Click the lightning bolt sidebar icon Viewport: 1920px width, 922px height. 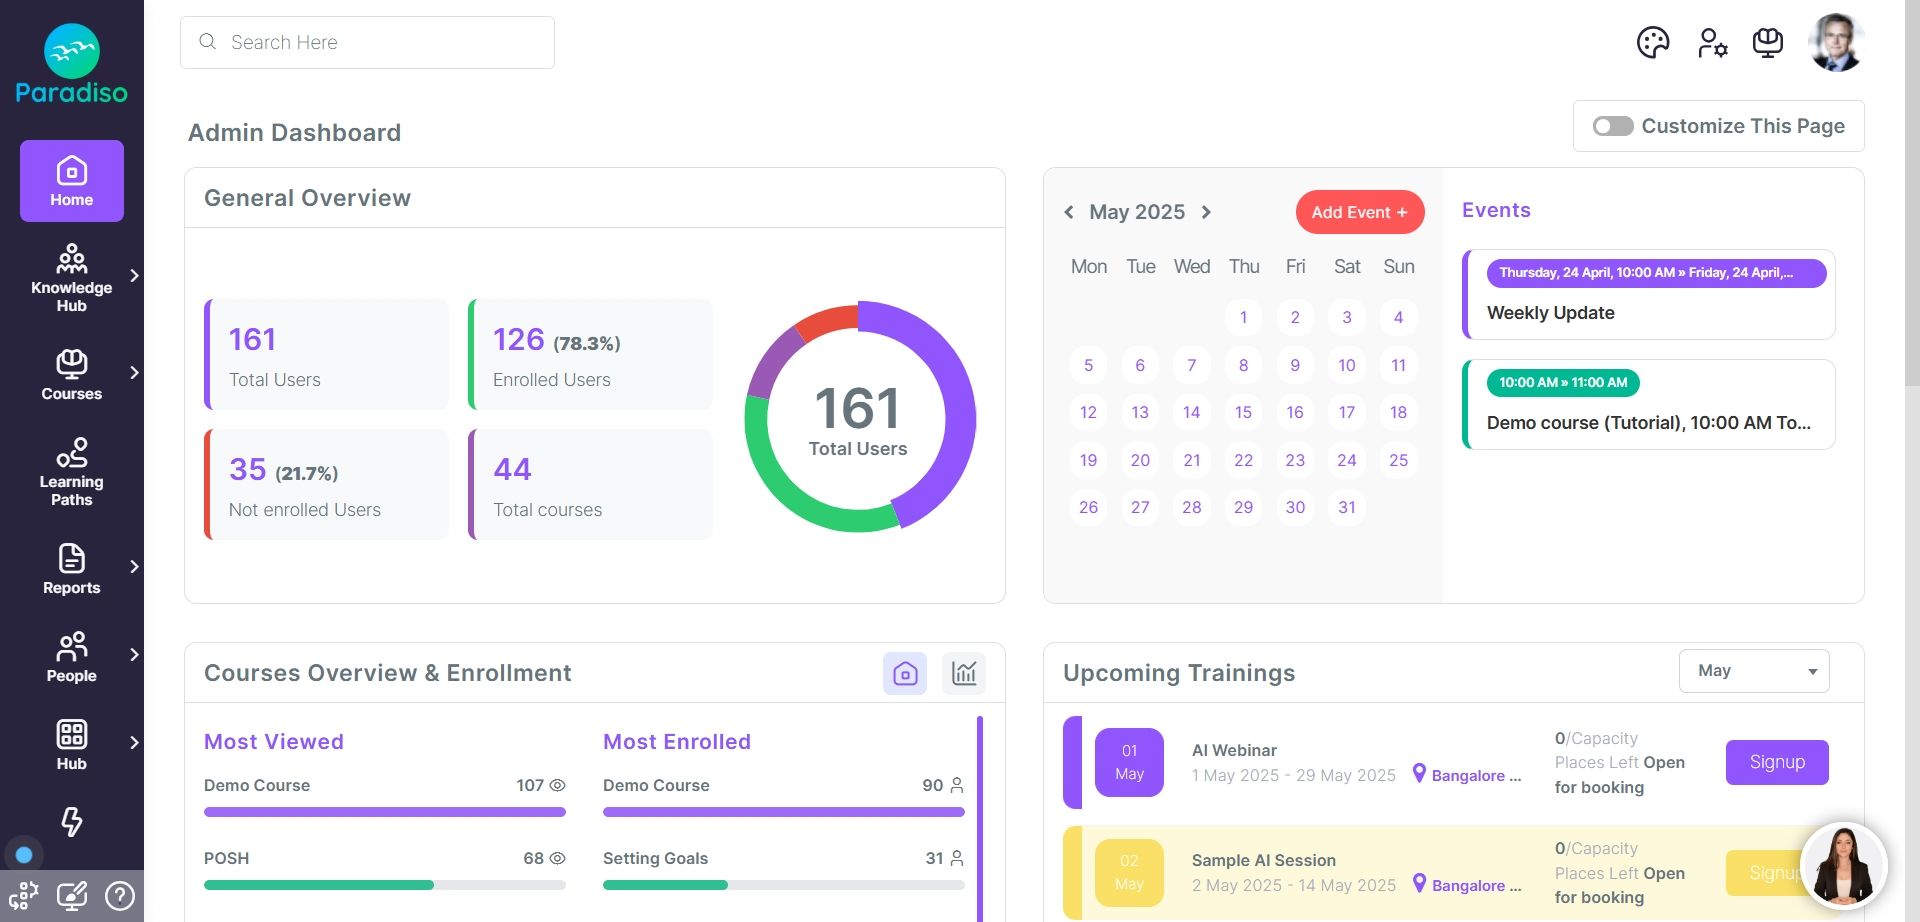click(72, 821)
